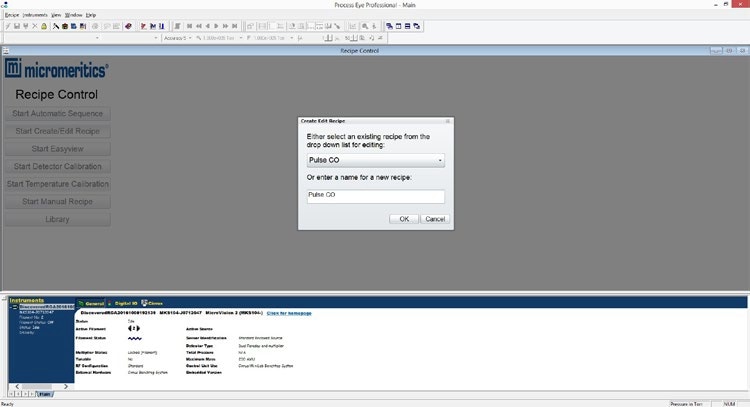The image size is (750, 407).
Task: Click Start Create/Edit Recipe button
Action: tap(57, 131)
